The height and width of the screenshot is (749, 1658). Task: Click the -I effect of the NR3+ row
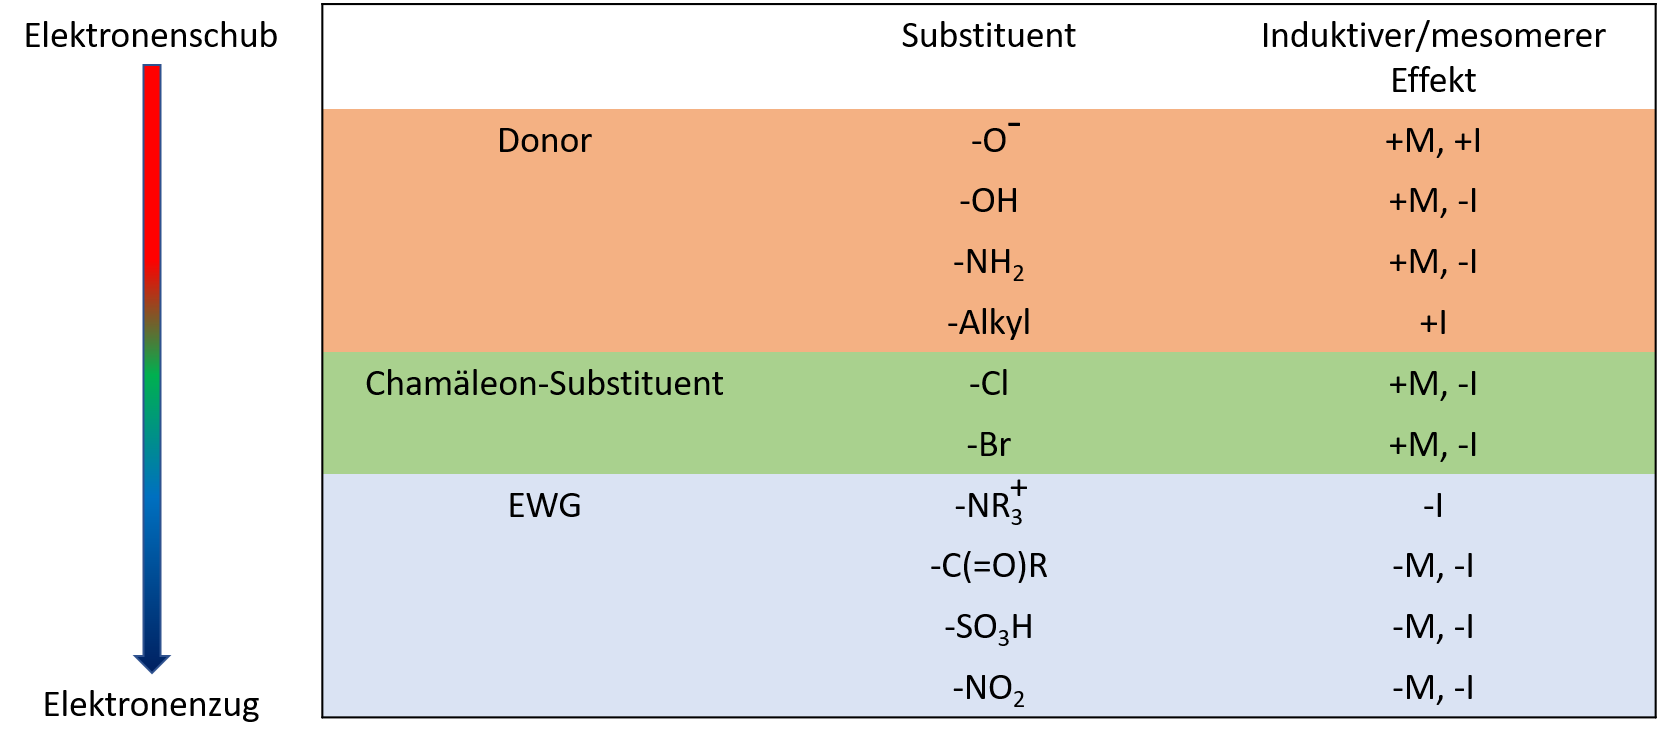(1432, 506)
